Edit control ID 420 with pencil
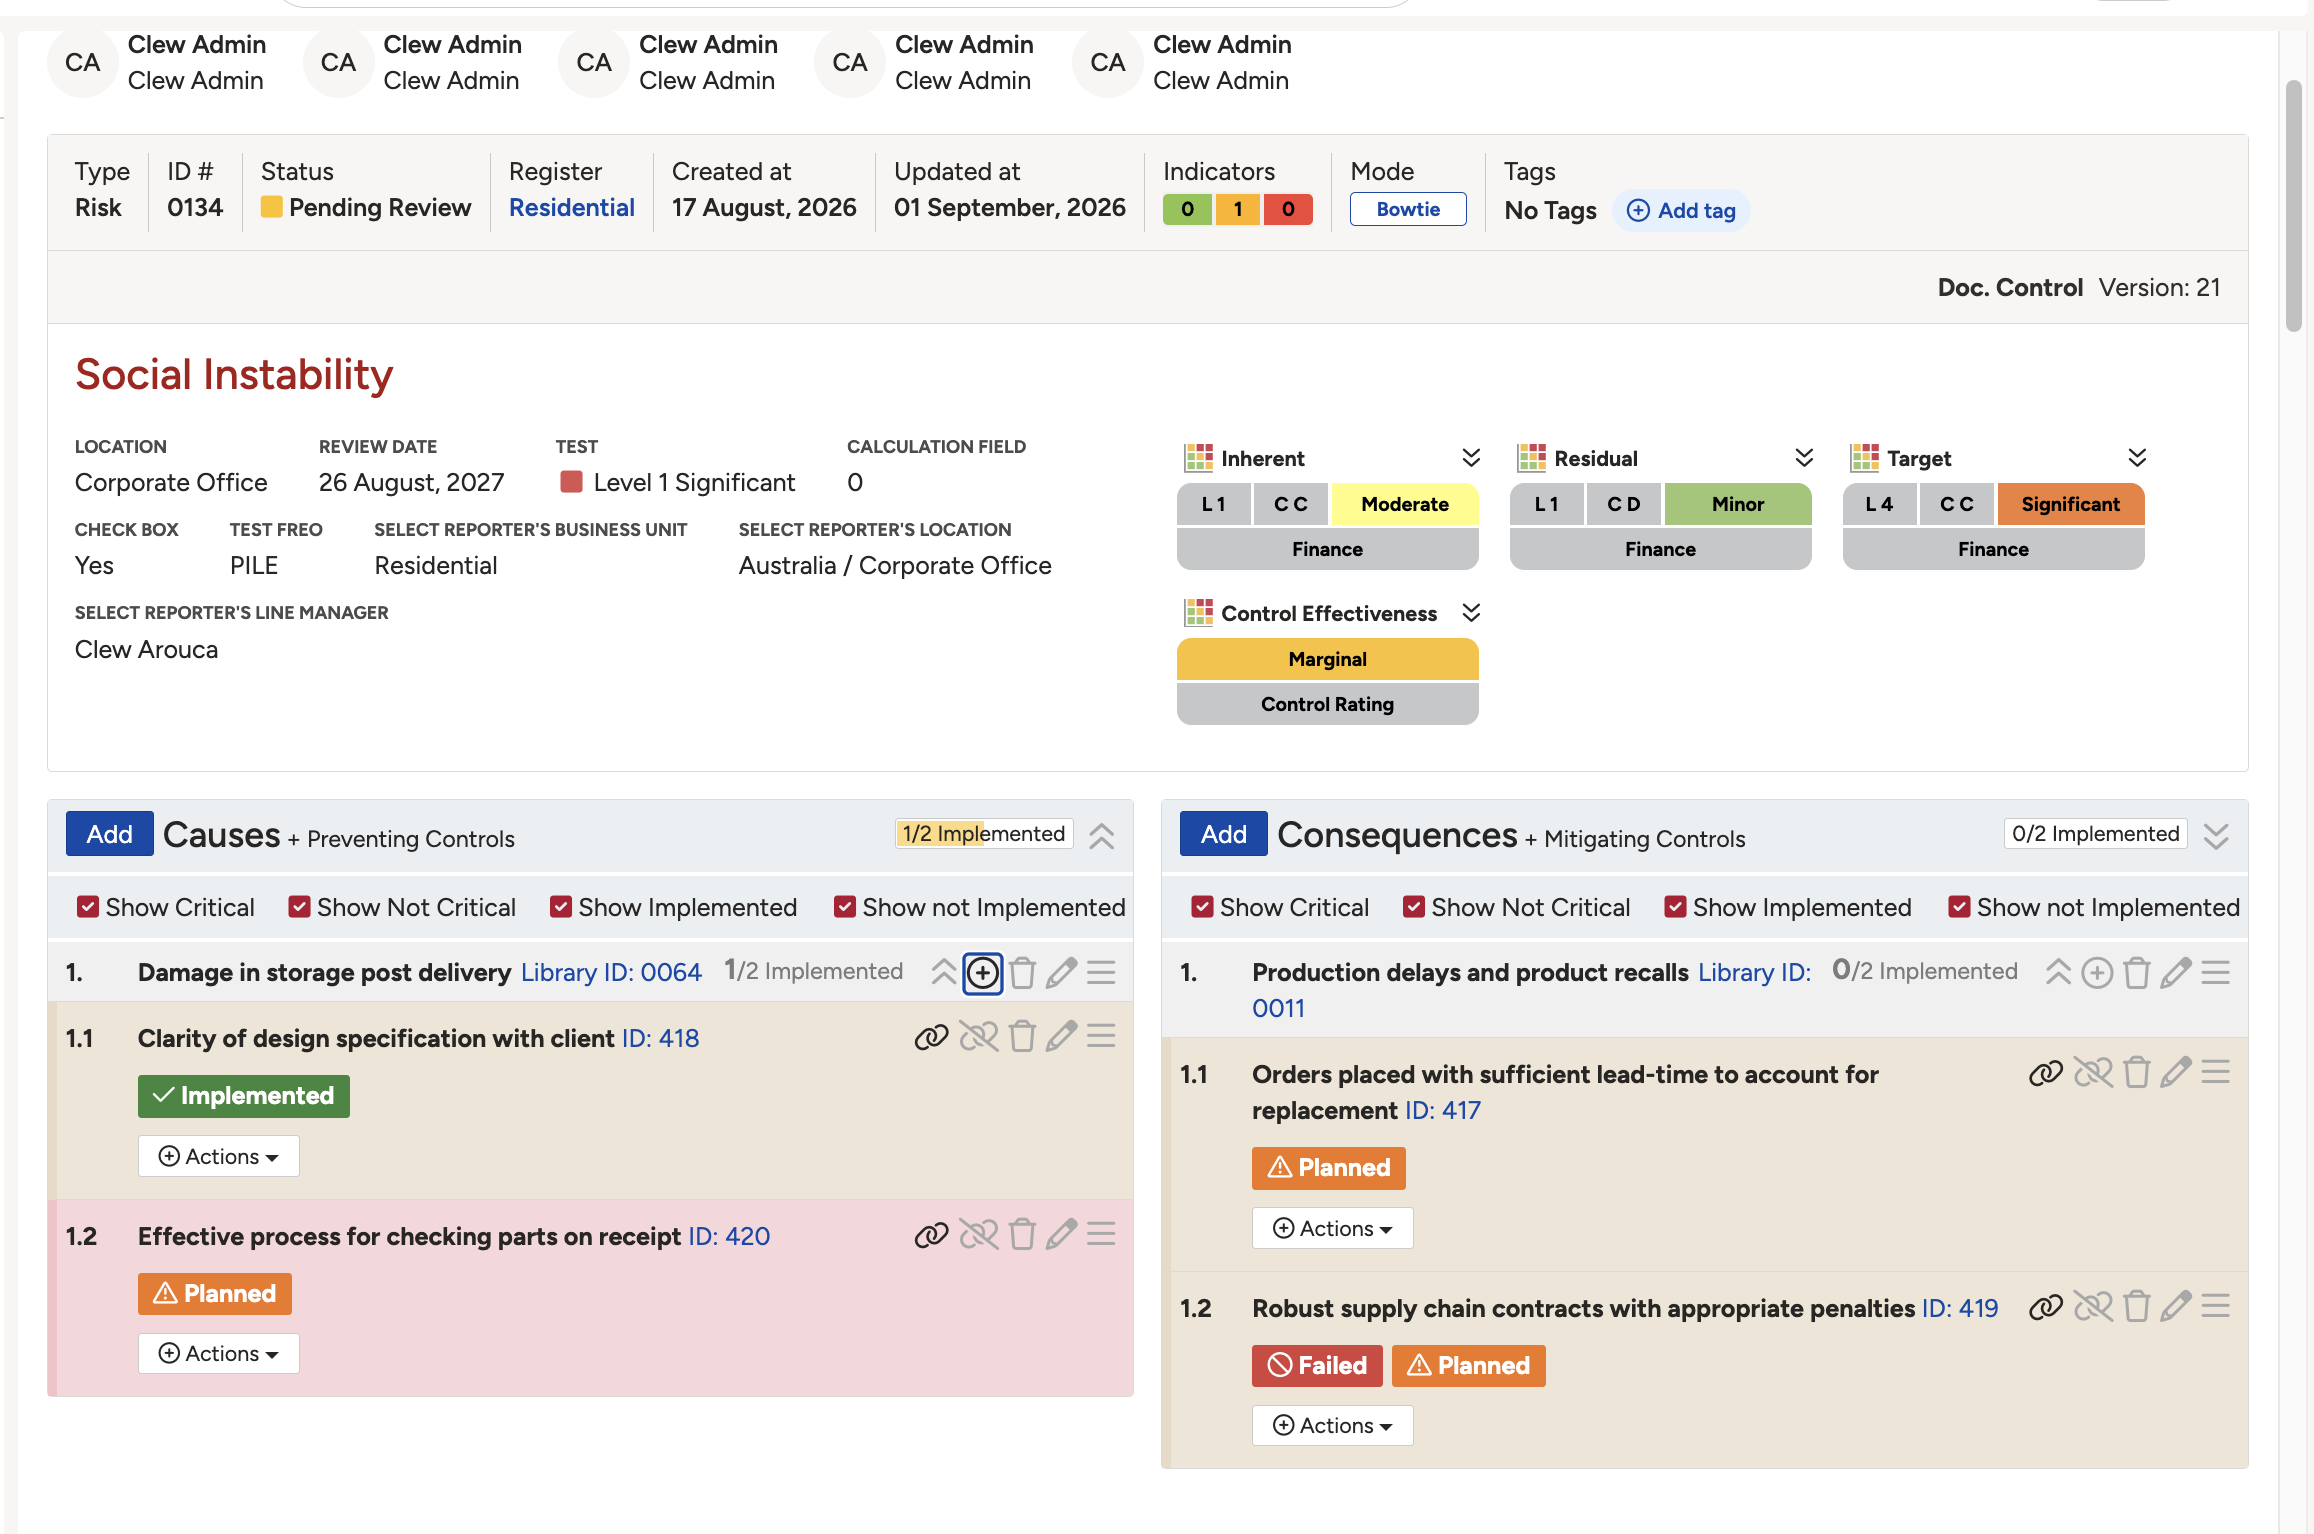The height and width of the screenshot is (1534, 2314). click(x=1061, y=1235)
